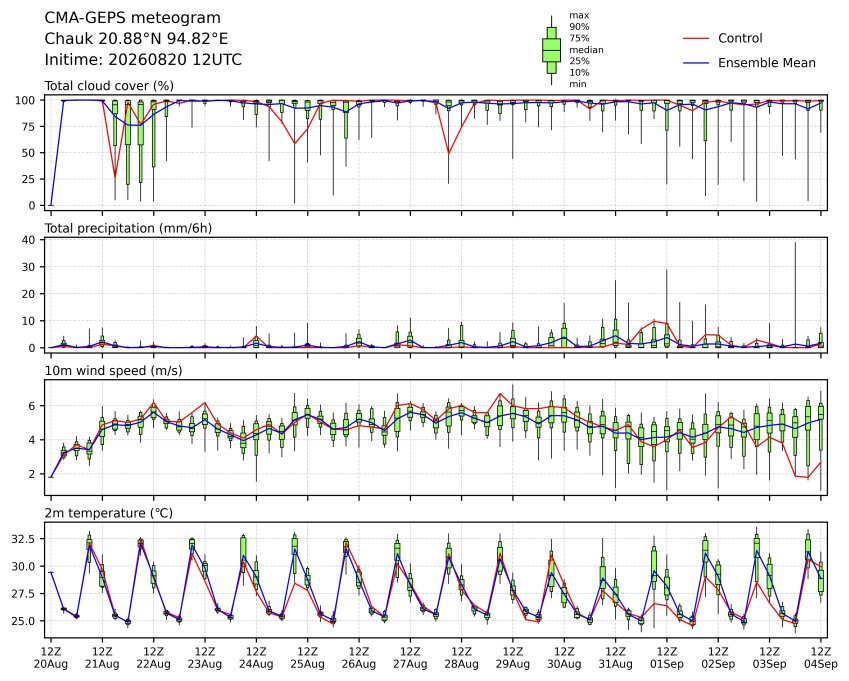Click the 12Z 20Aug time axis label
Screen dimensions: 849x681
[51, 658]
